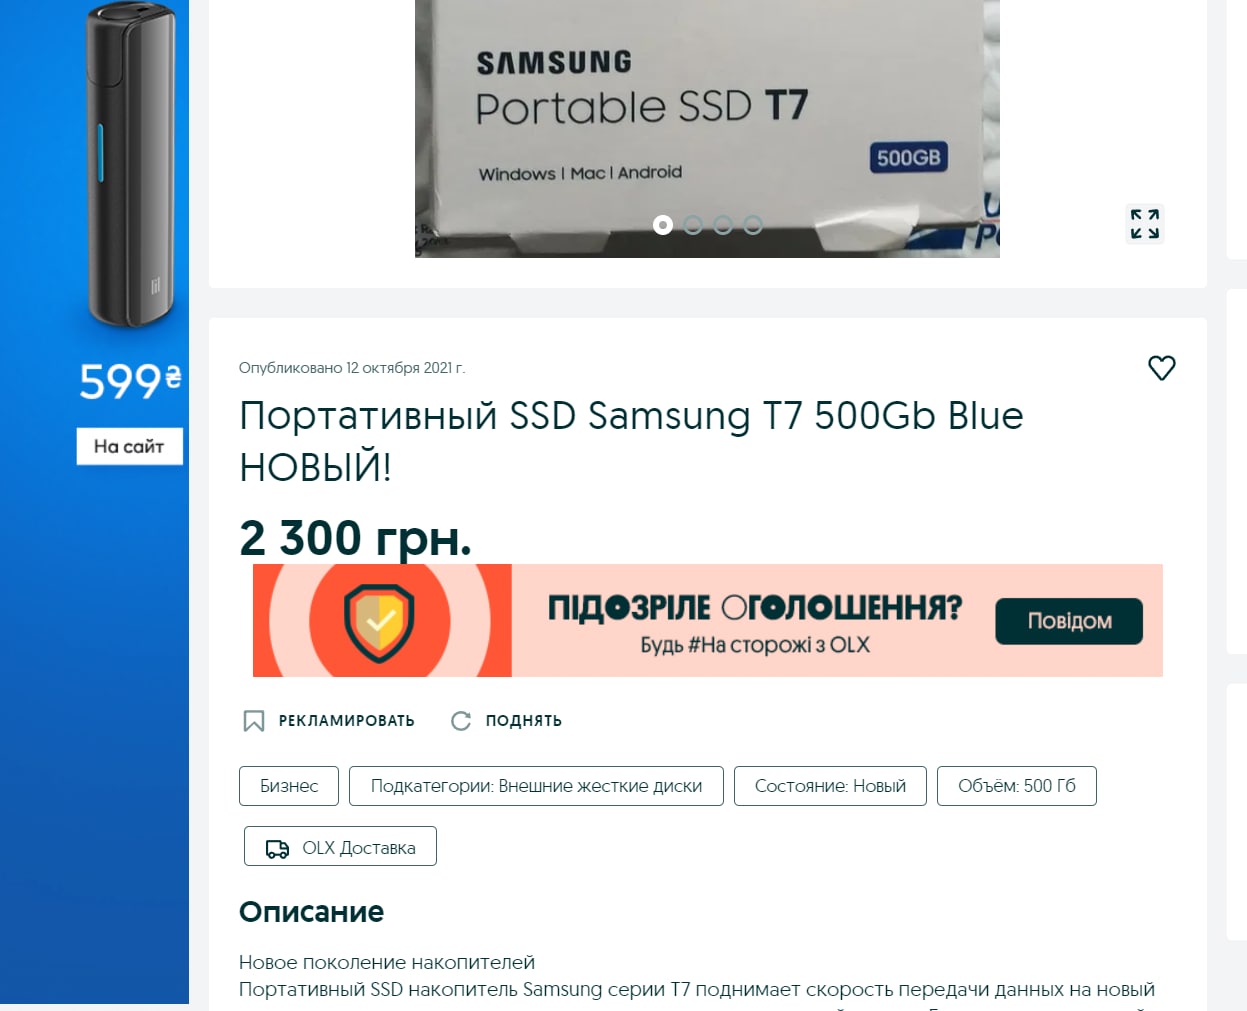The image size is (1247, 1011).
Task: Select the first image carousel dot
Action: pyautogui.click(x=663, y=225)
